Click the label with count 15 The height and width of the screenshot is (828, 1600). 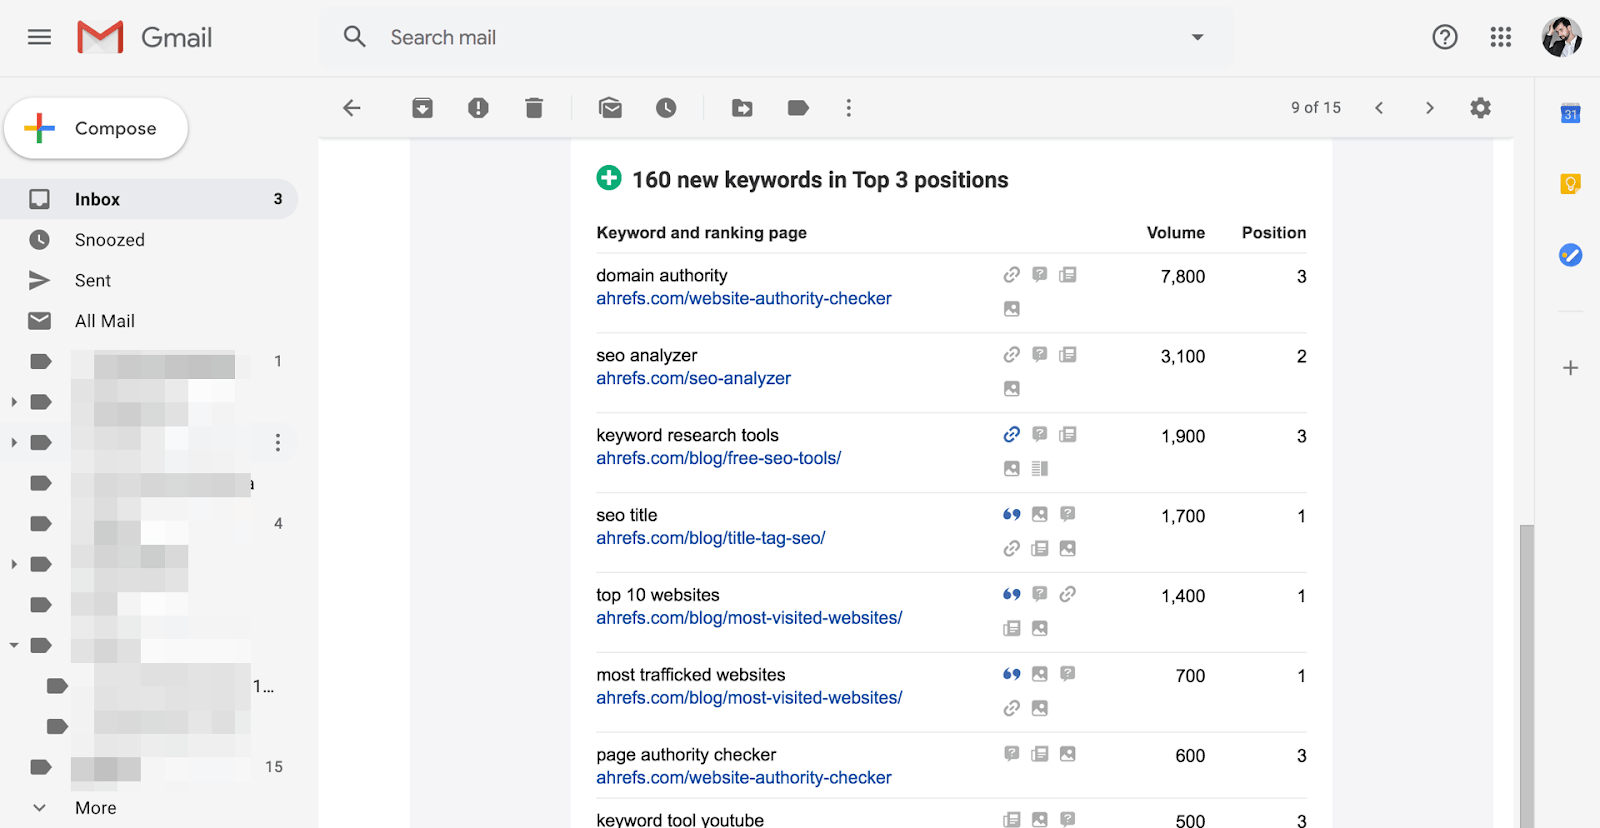pos(149,767)
